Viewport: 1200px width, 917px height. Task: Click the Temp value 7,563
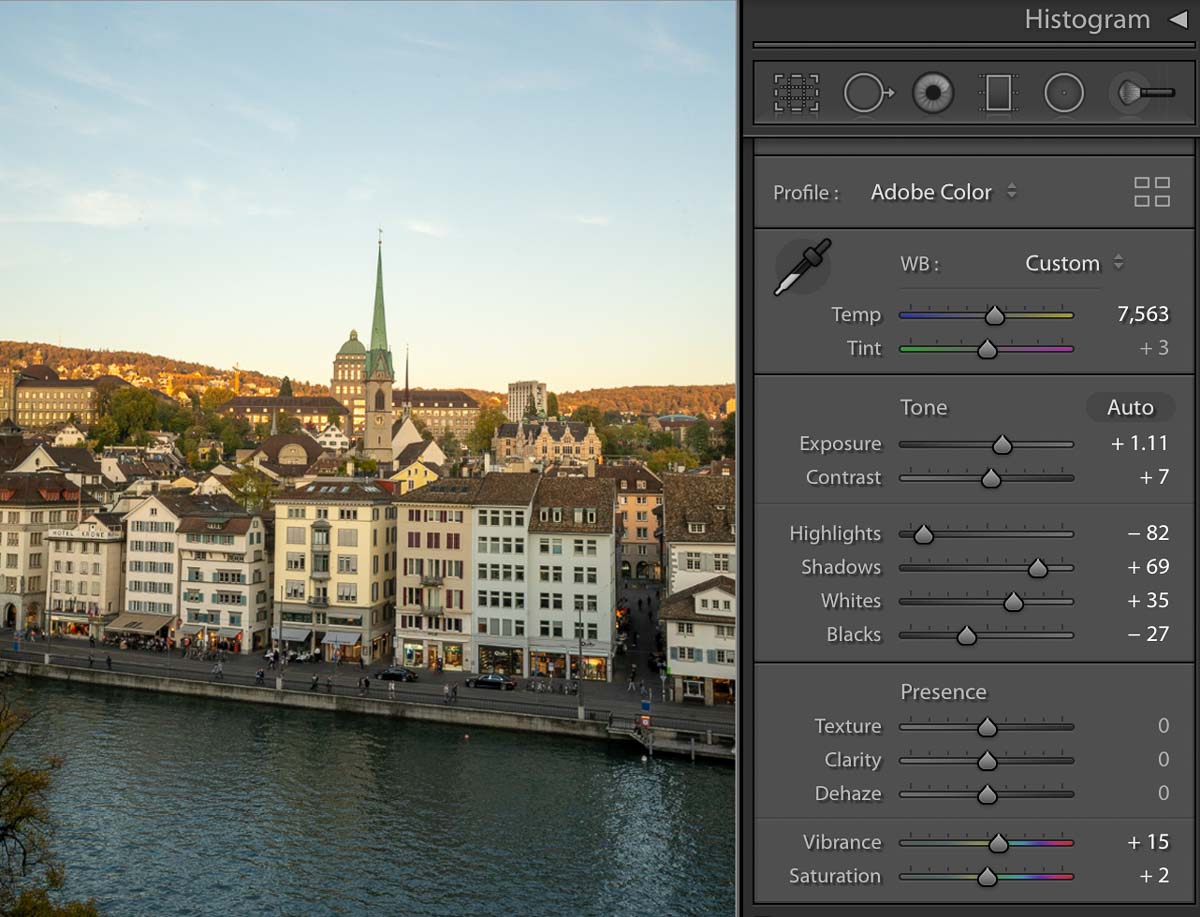coord(1142,314)
